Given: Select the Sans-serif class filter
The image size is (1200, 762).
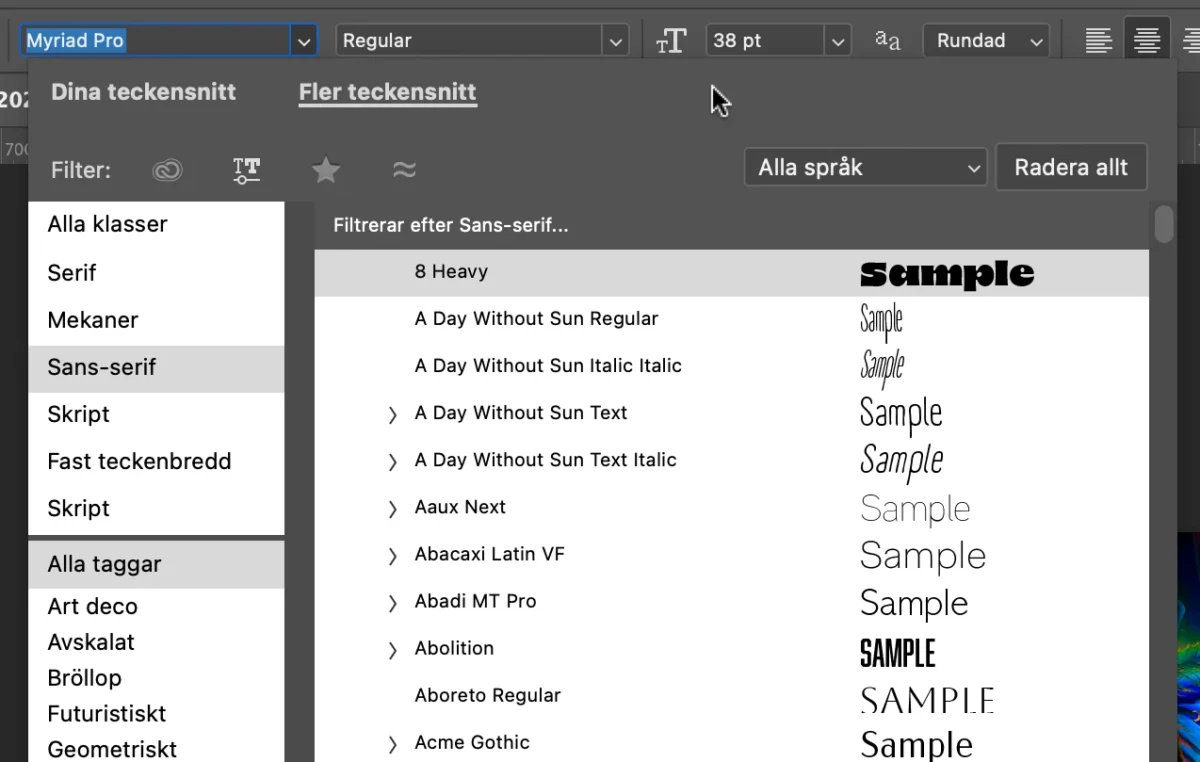Looking at the screenshot, I should point(156,368).
